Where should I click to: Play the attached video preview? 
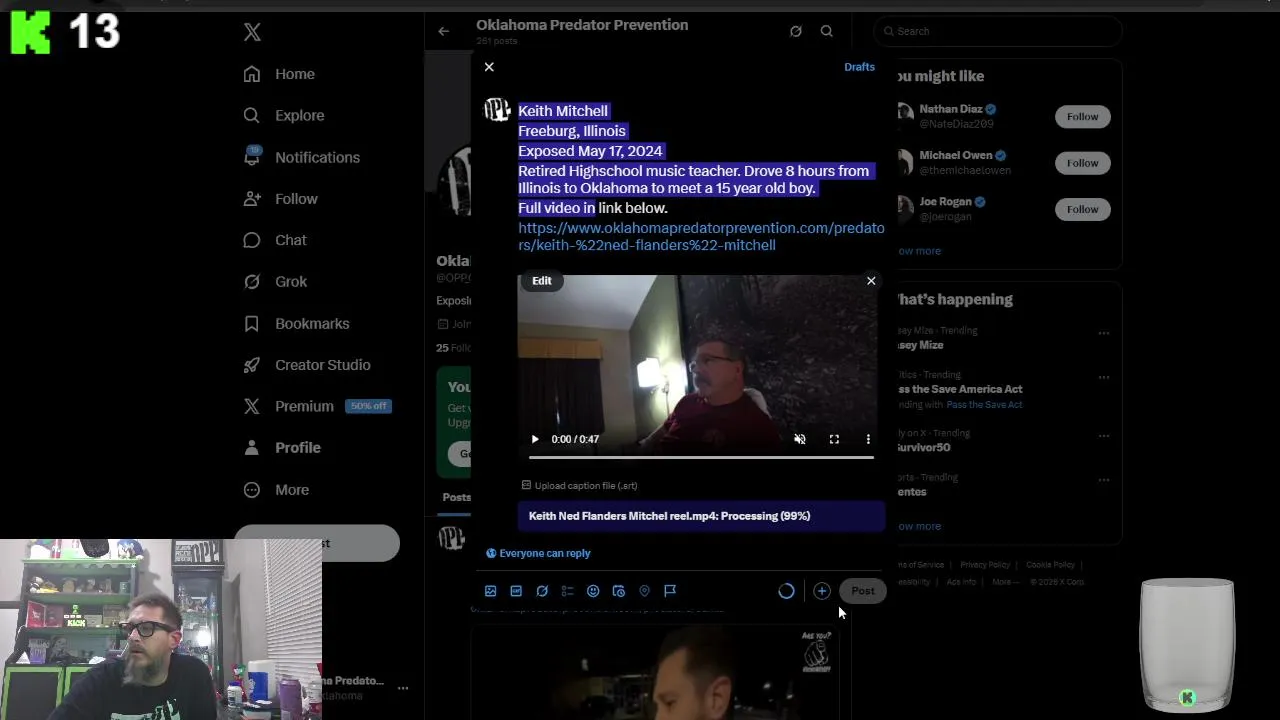535,439
